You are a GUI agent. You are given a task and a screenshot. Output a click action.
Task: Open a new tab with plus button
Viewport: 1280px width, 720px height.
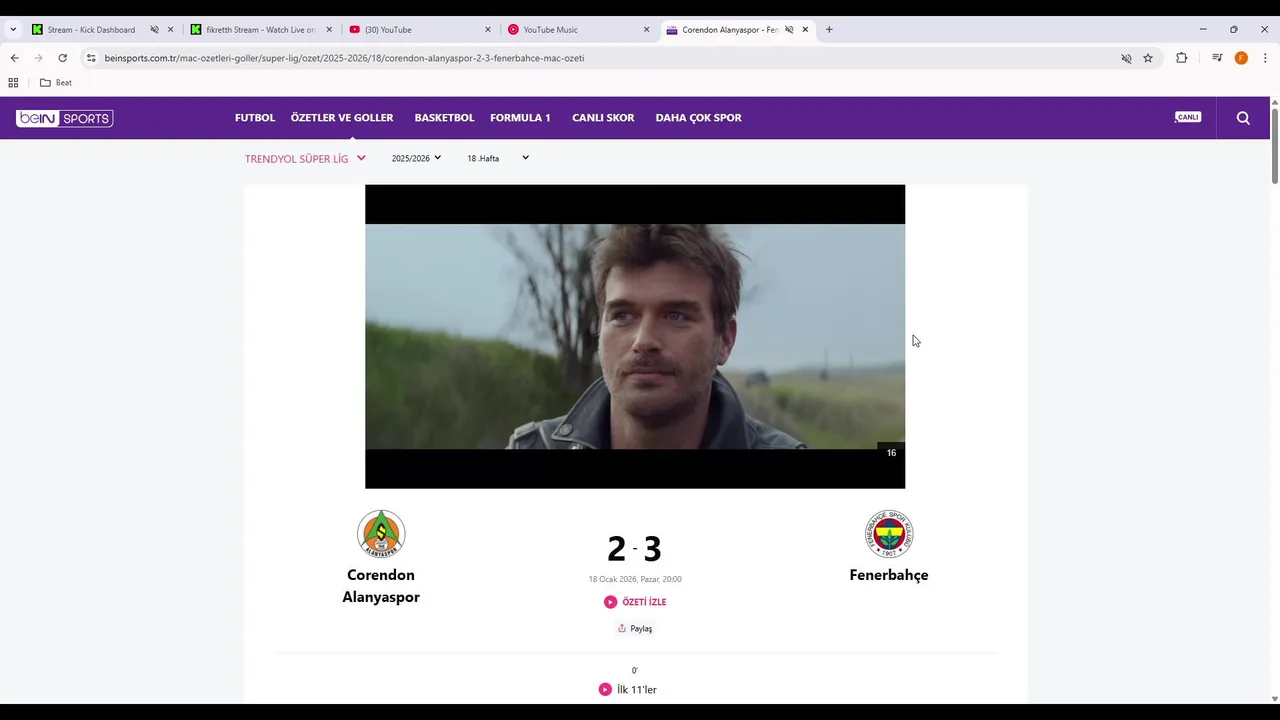tap(829, 30)
